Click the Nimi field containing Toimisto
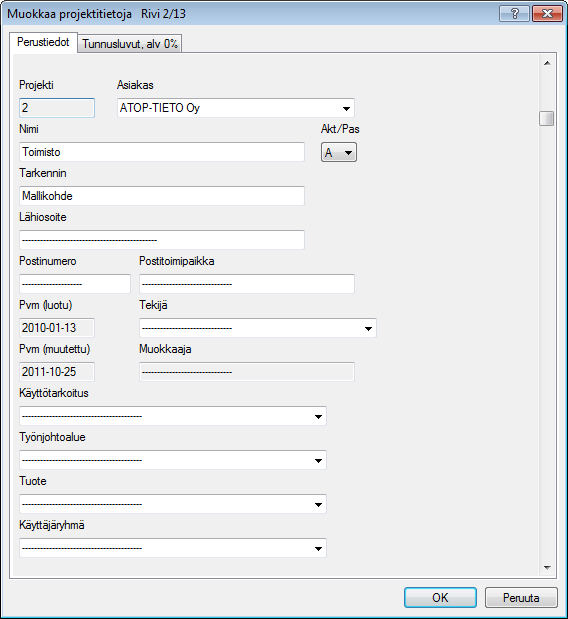 [x=162, y=152]
